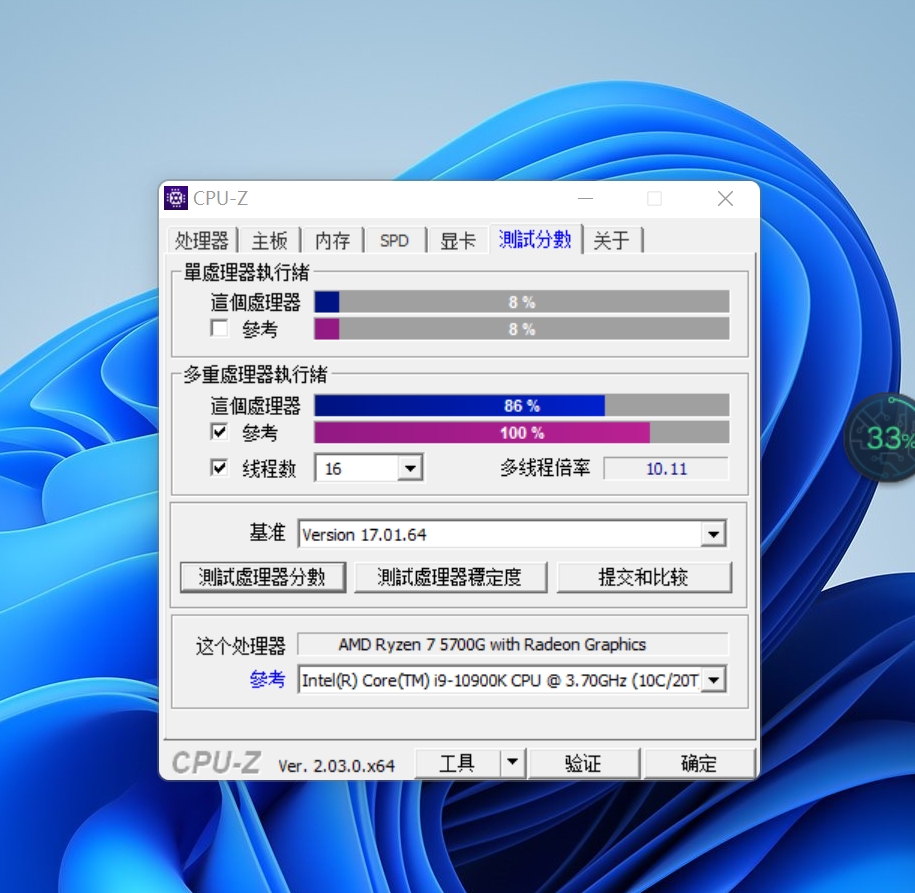Image resolution: width=915 pixels, height=893 pixels.
Task: Click the AMD Ryzen 7 5700G processor field
Action: (512, 644)
